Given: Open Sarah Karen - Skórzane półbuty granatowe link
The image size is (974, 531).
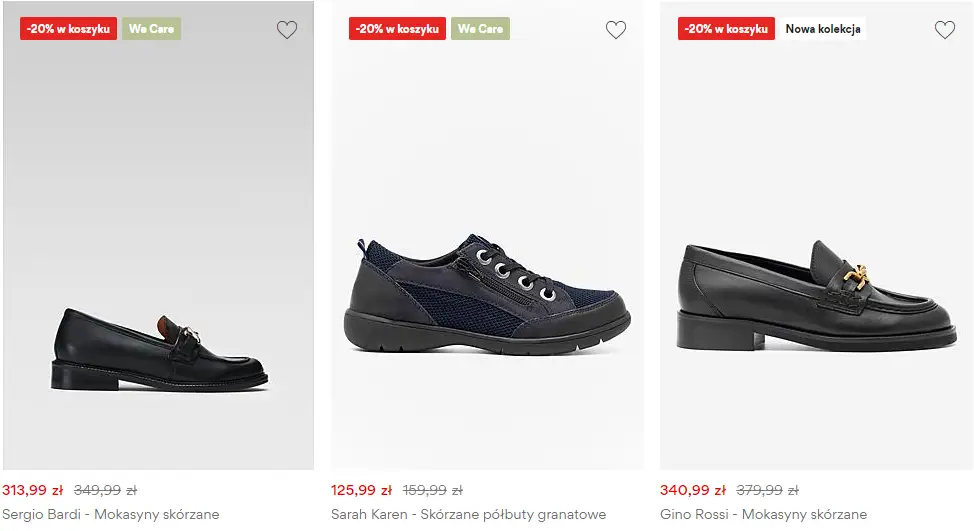Looking at the screenshot, I should pos(468,515).
